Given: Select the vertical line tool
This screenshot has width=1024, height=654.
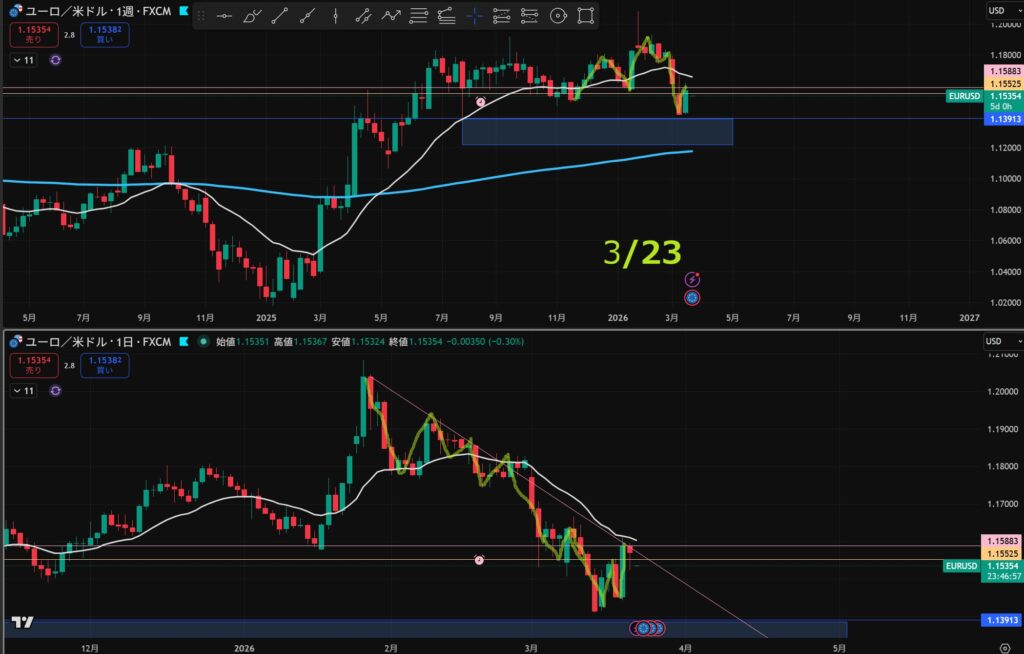Looking at the screenshot, I should click(335, 16).
